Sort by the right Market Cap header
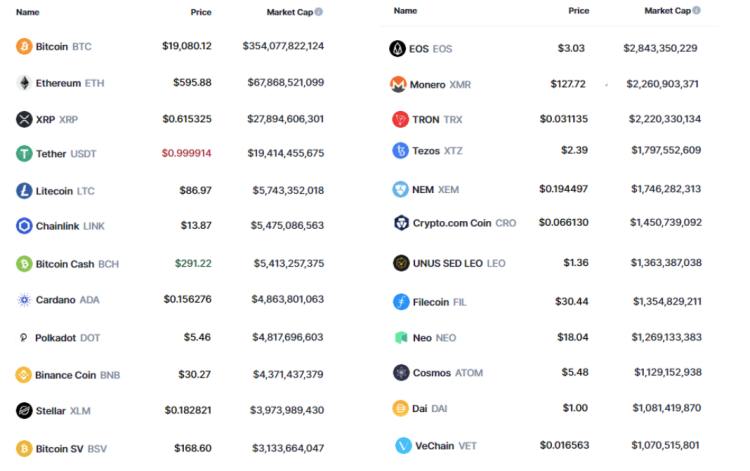 pyautogui.click(x=668, y=11)
